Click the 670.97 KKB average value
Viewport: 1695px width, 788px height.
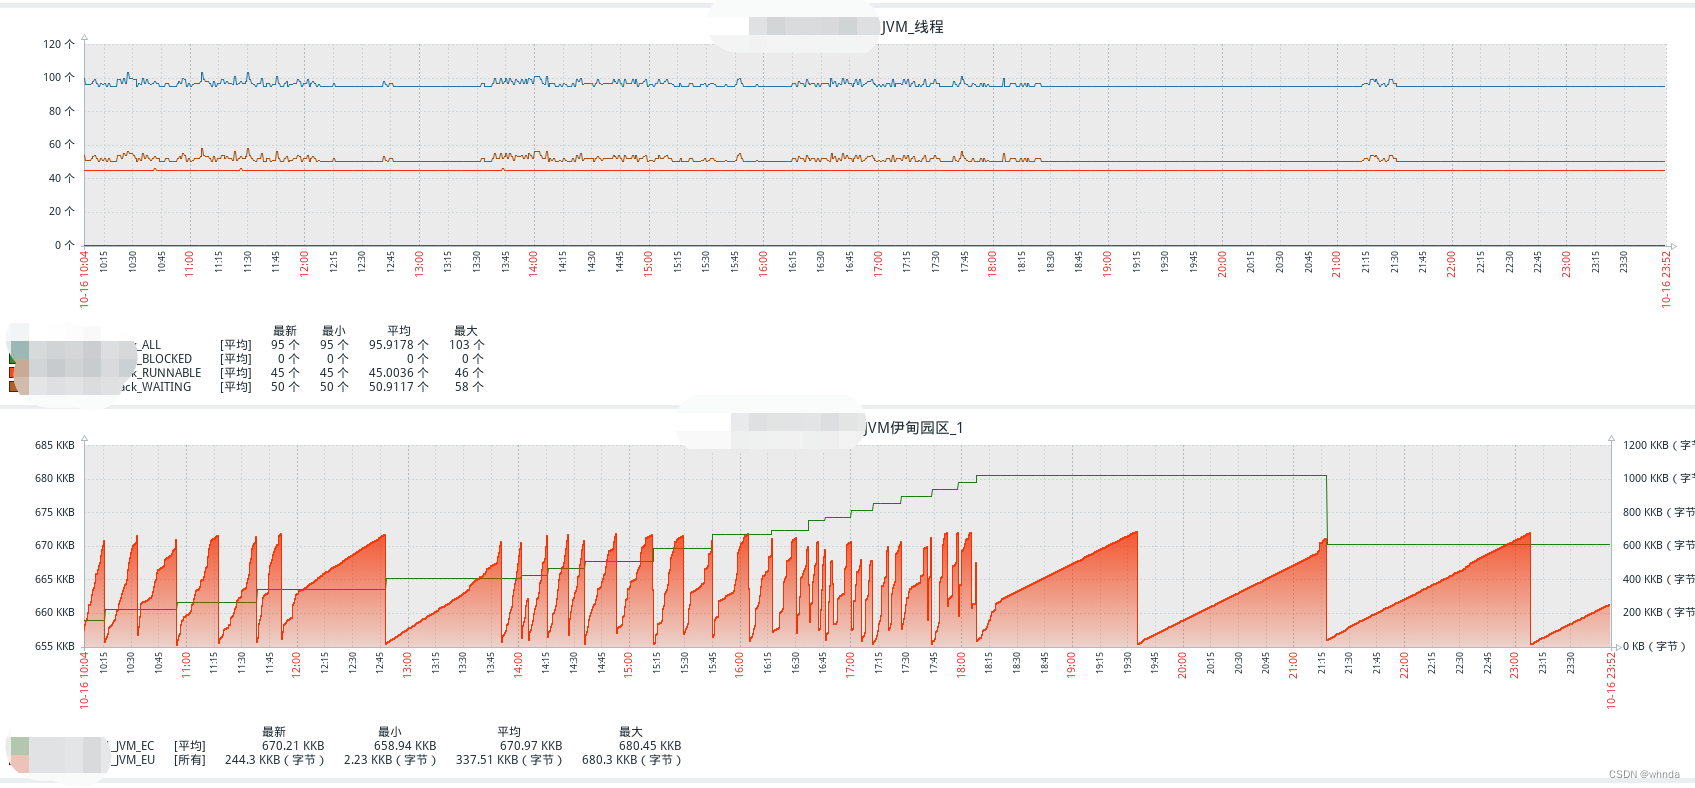click(x=531, y=746)
